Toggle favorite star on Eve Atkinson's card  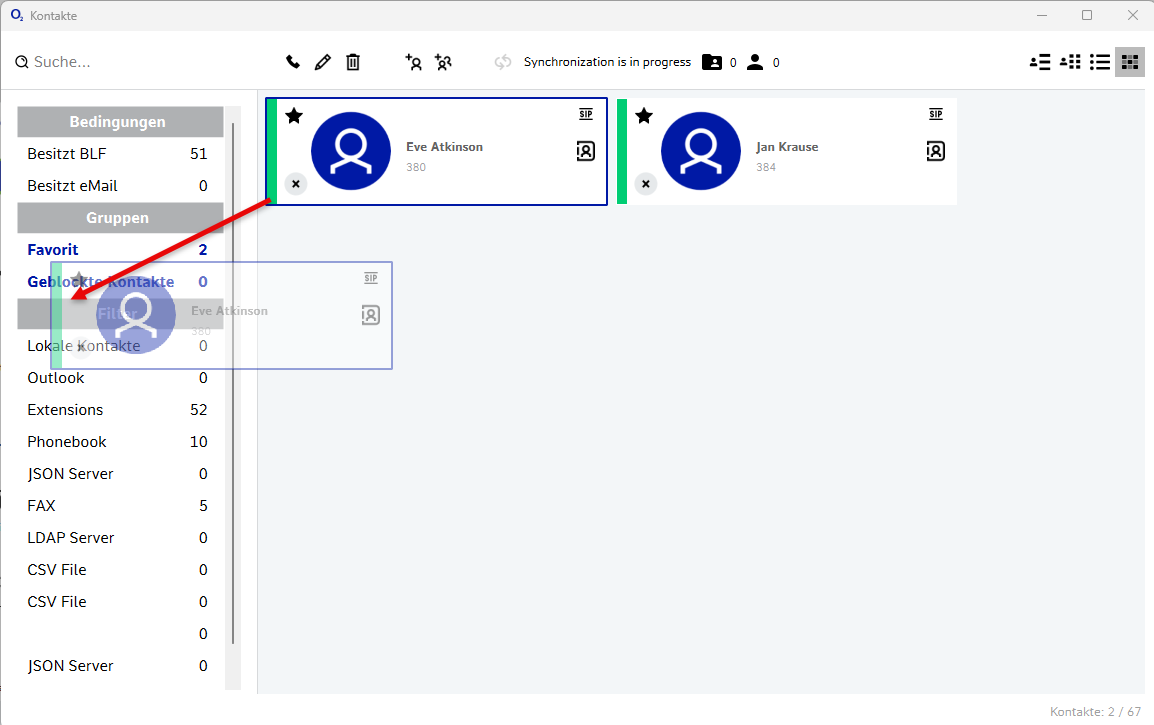click(x=294, y=116)
